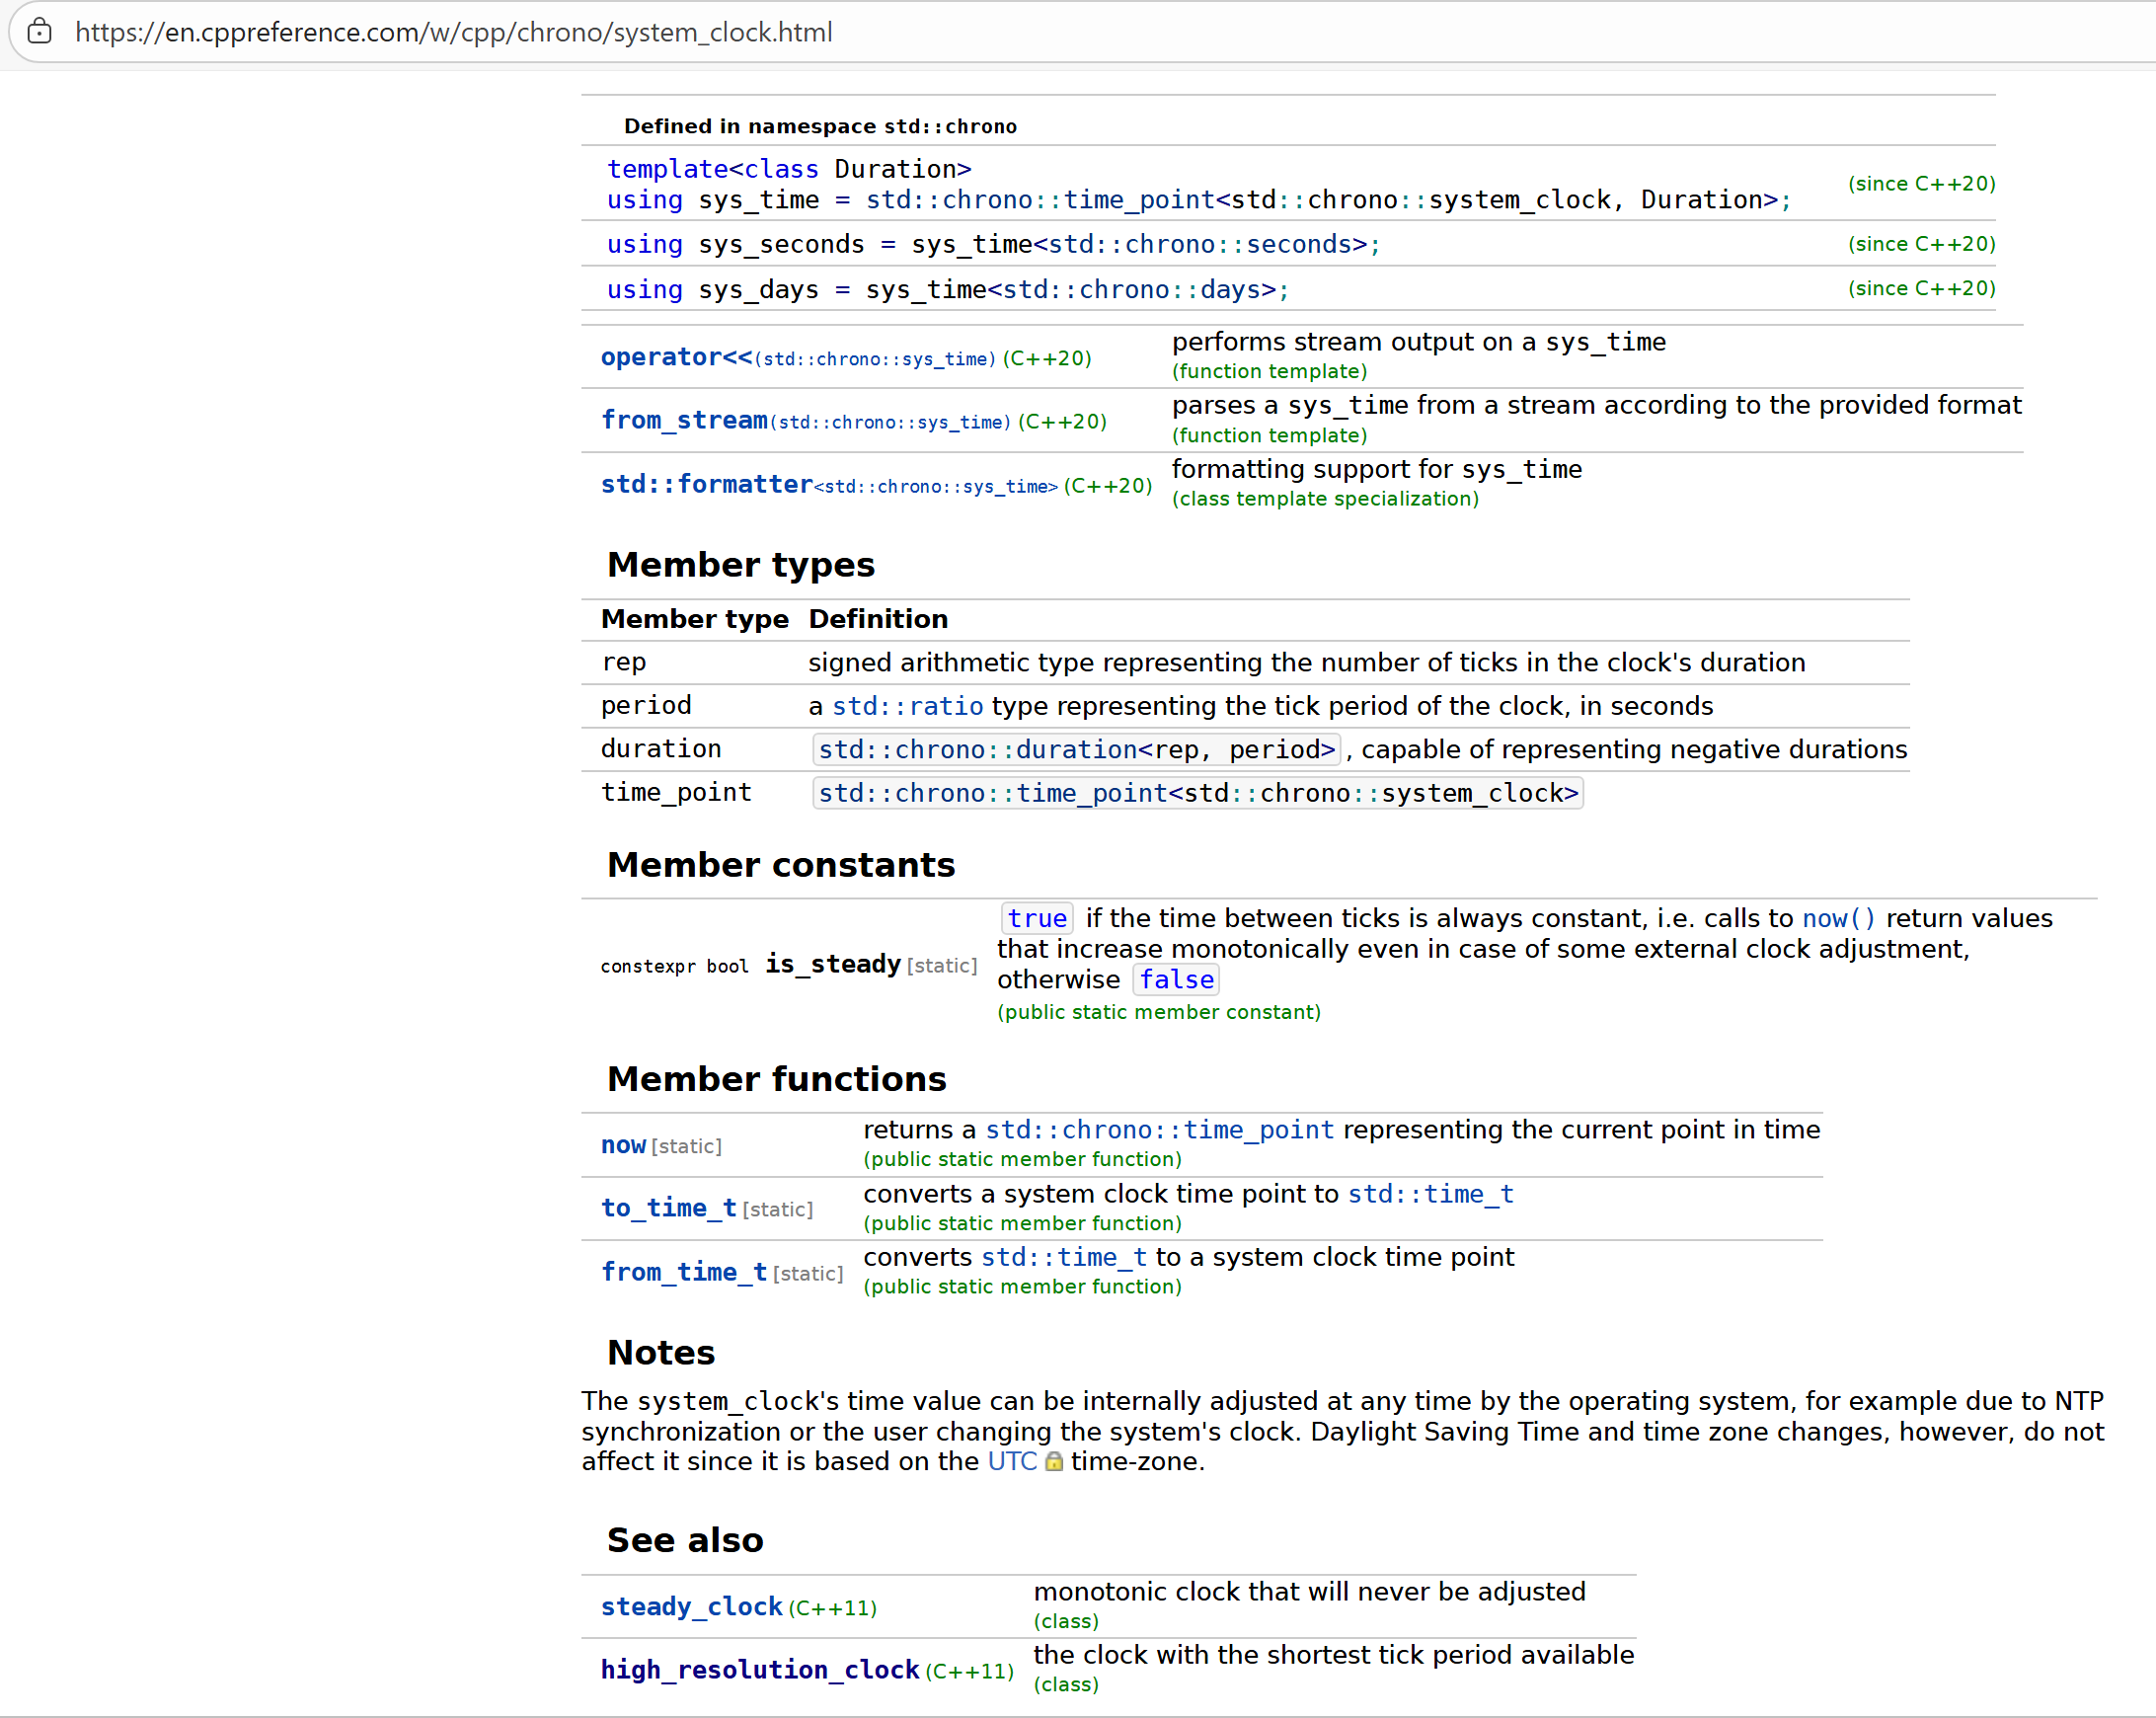This screenshot has width=2156, height=1718.
Task: Open the from_stream function page
Action: [683, 419]
